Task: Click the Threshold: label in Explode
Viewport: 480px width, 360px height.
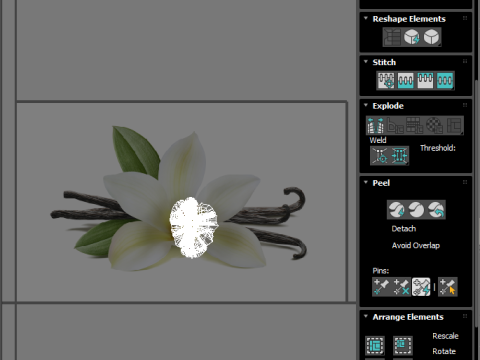Action: 438,148
